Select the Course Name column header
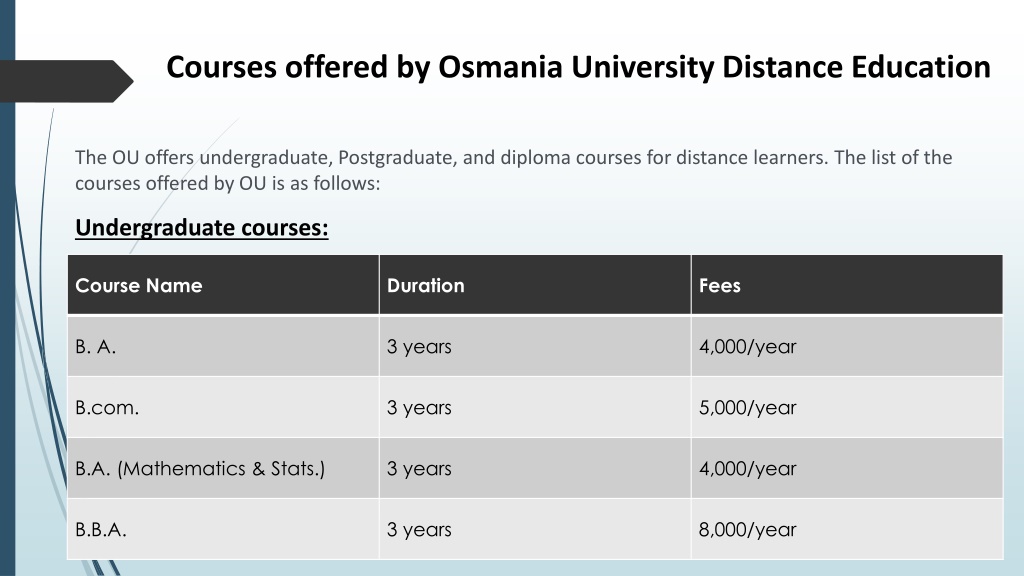Viewport: 1024px width, 576px height. point(223,285)
